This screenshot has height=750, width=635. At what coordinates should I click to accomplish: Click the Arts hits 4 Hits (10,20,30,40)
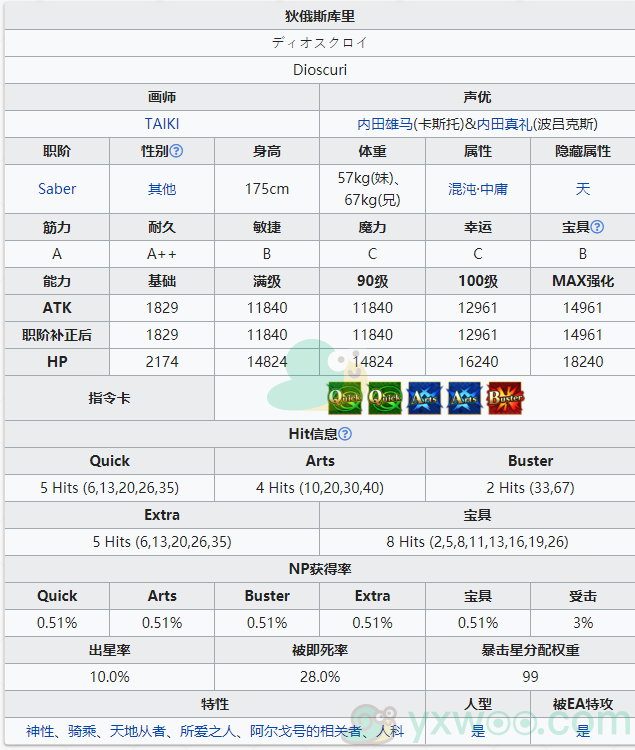pyautogui.click(x=320, y=488)
